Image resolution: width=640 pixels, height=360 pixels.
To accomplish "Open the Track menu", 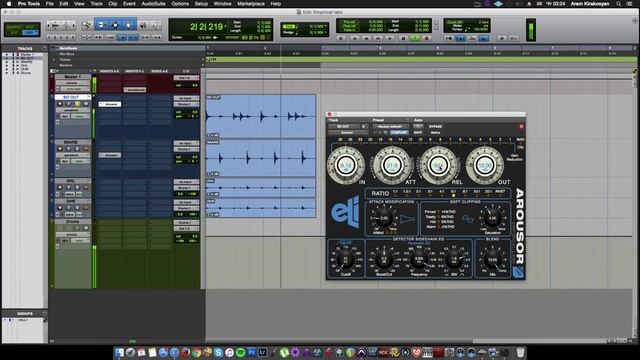I will (x=96, y=4).
